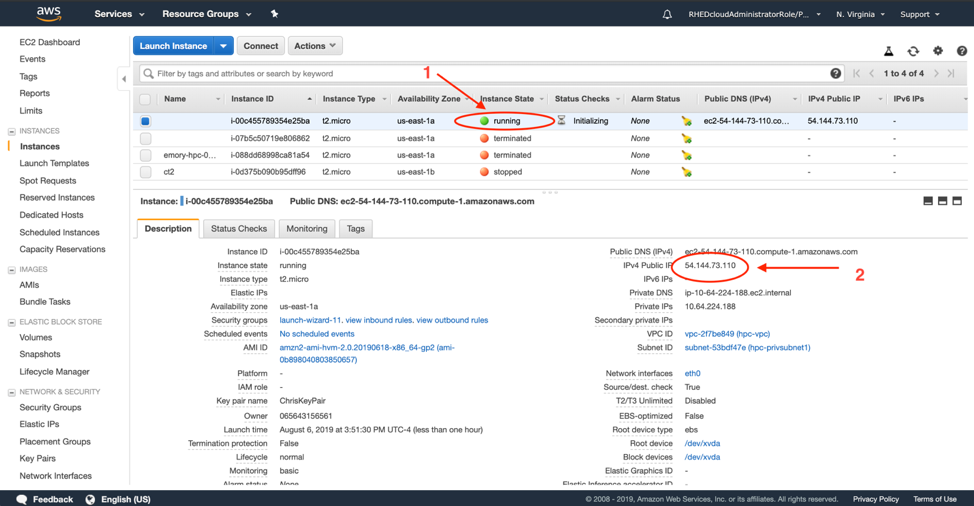This screenshot has width=974, height=506.
Task: Click the help question mark icon at top right
Action: 961,51
